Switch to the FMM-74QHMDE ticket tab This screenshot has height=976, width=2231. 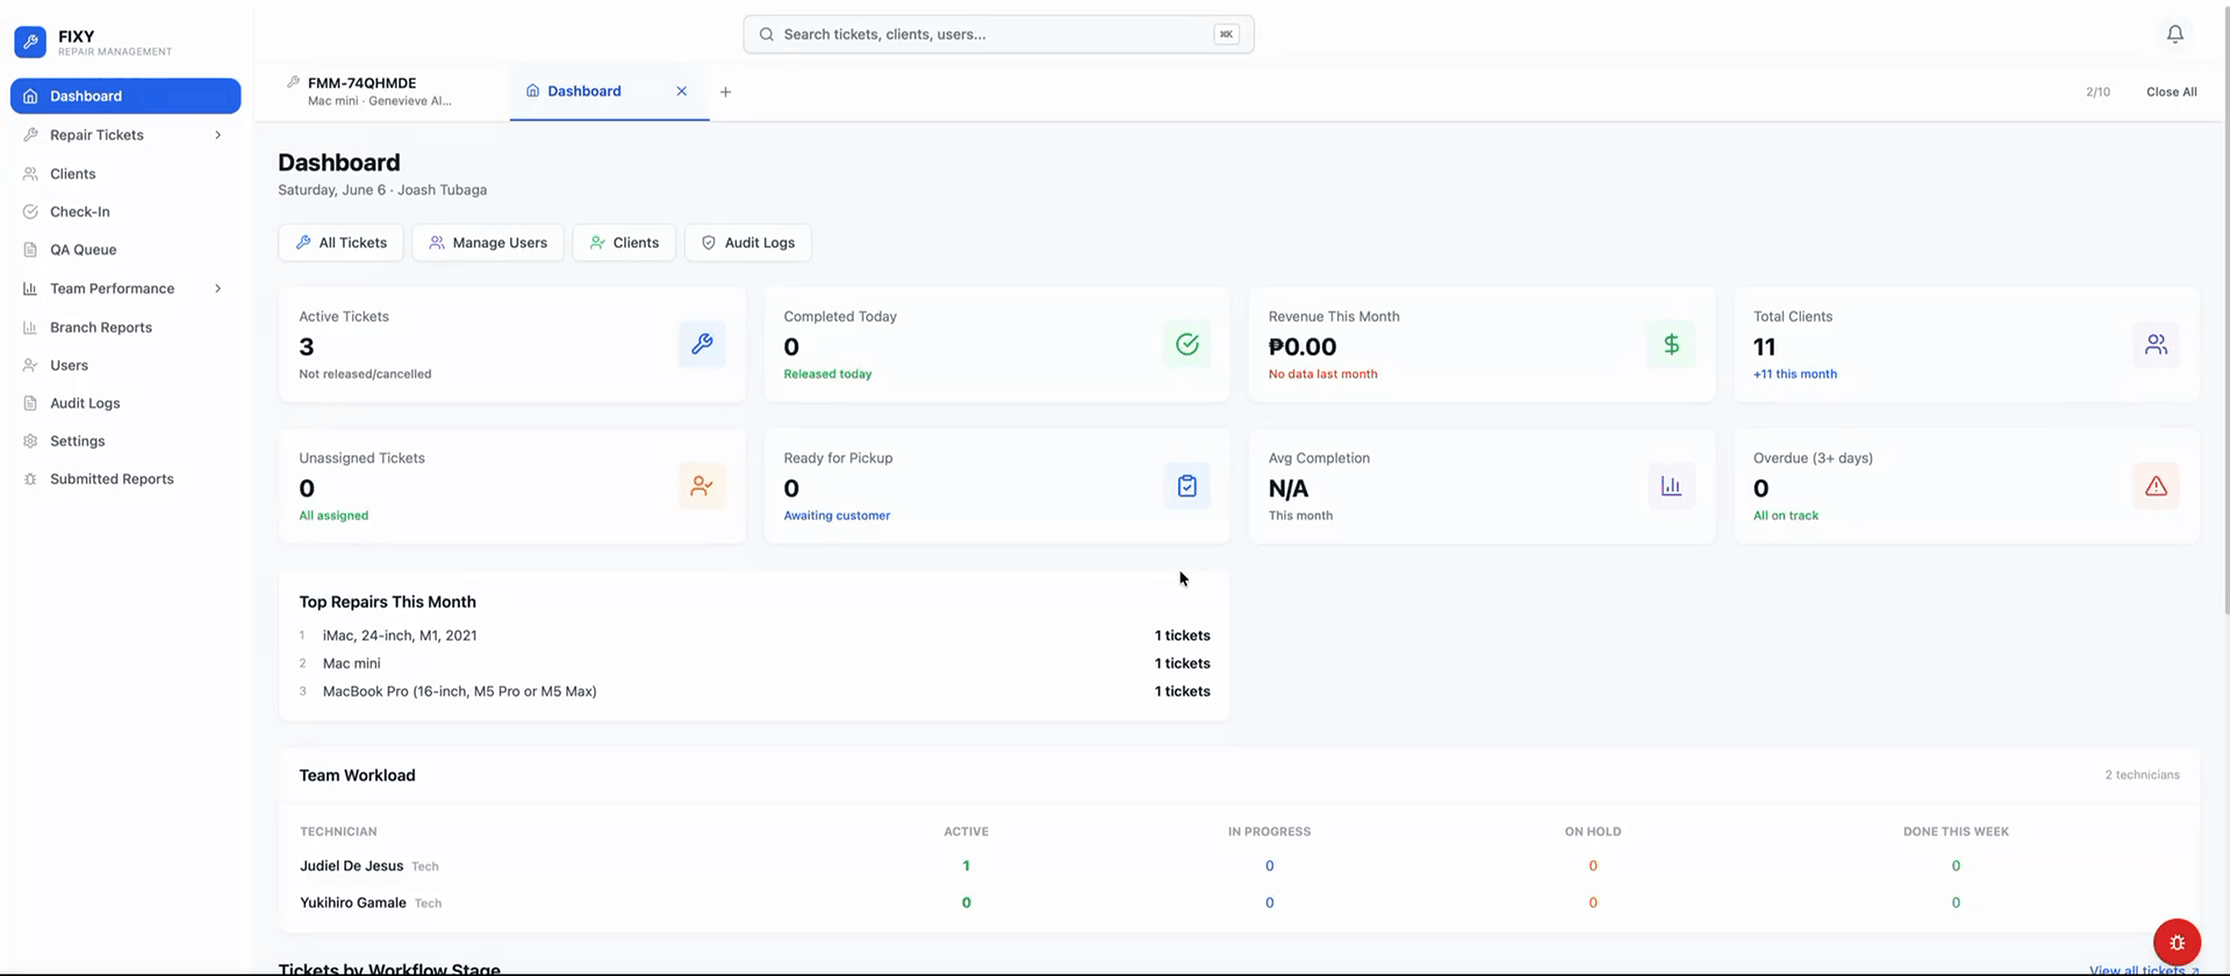[x=381, y=91]
